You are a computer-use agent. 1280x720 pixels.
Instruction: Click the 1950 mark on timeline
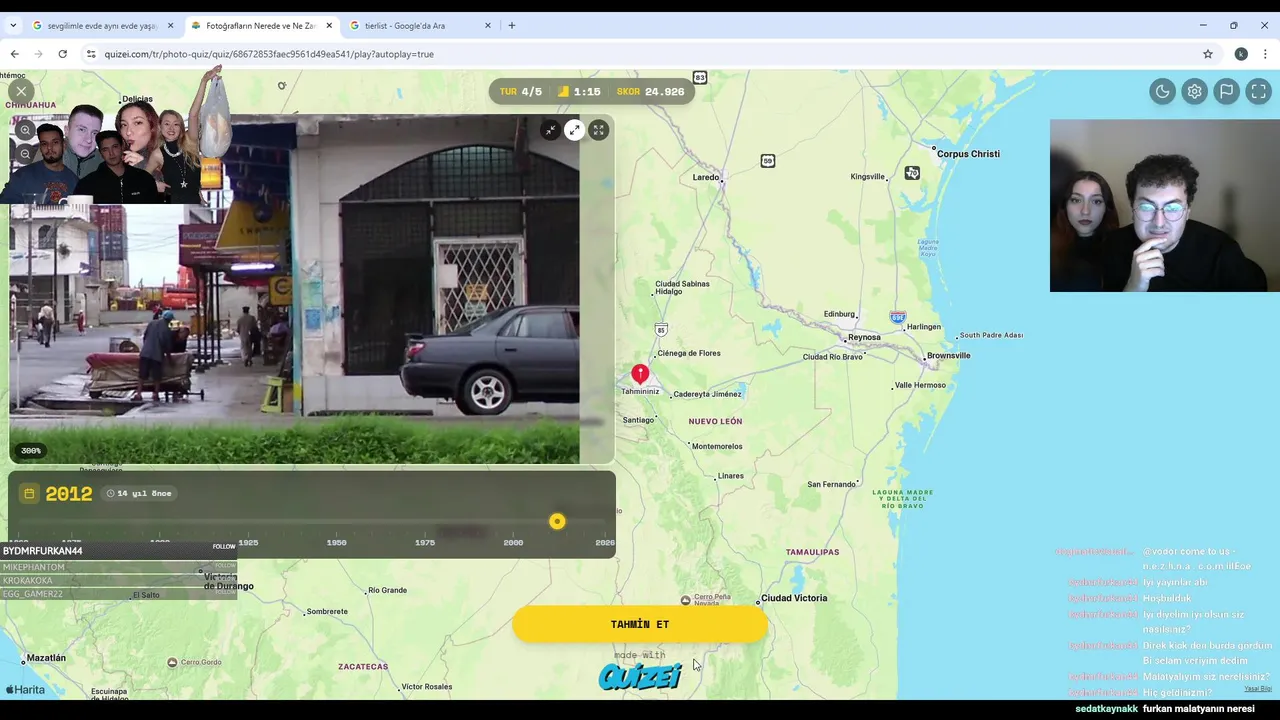[337, 542]
